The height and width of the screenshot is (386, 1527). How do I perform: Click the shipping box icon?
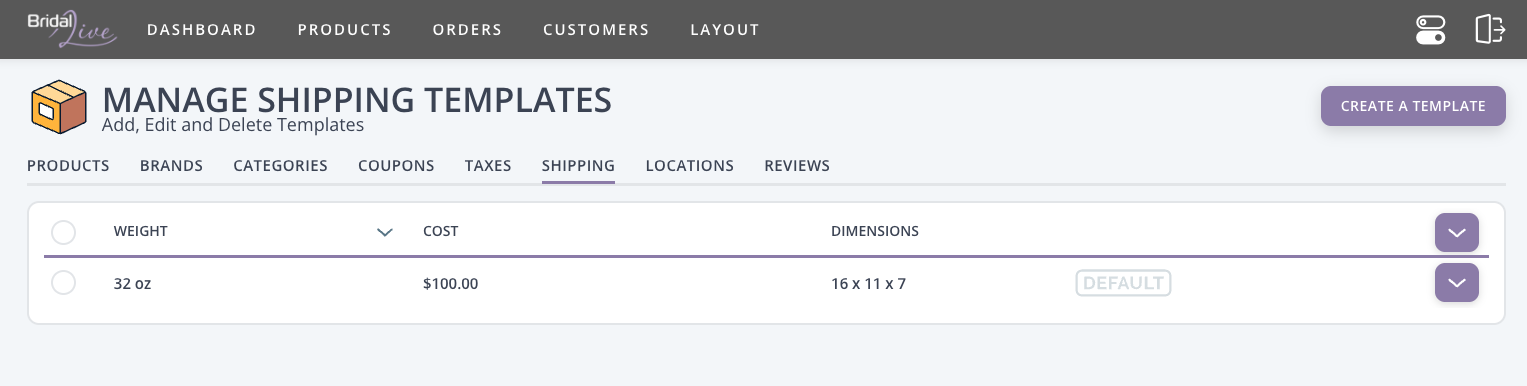coord(60,106)
